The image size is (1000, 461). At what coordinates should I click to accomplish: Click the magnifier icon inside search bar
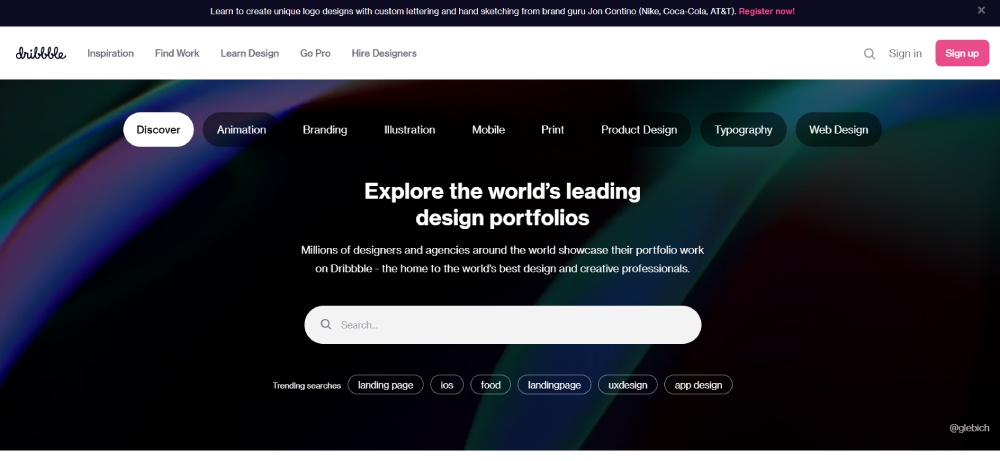click(326, 325)
